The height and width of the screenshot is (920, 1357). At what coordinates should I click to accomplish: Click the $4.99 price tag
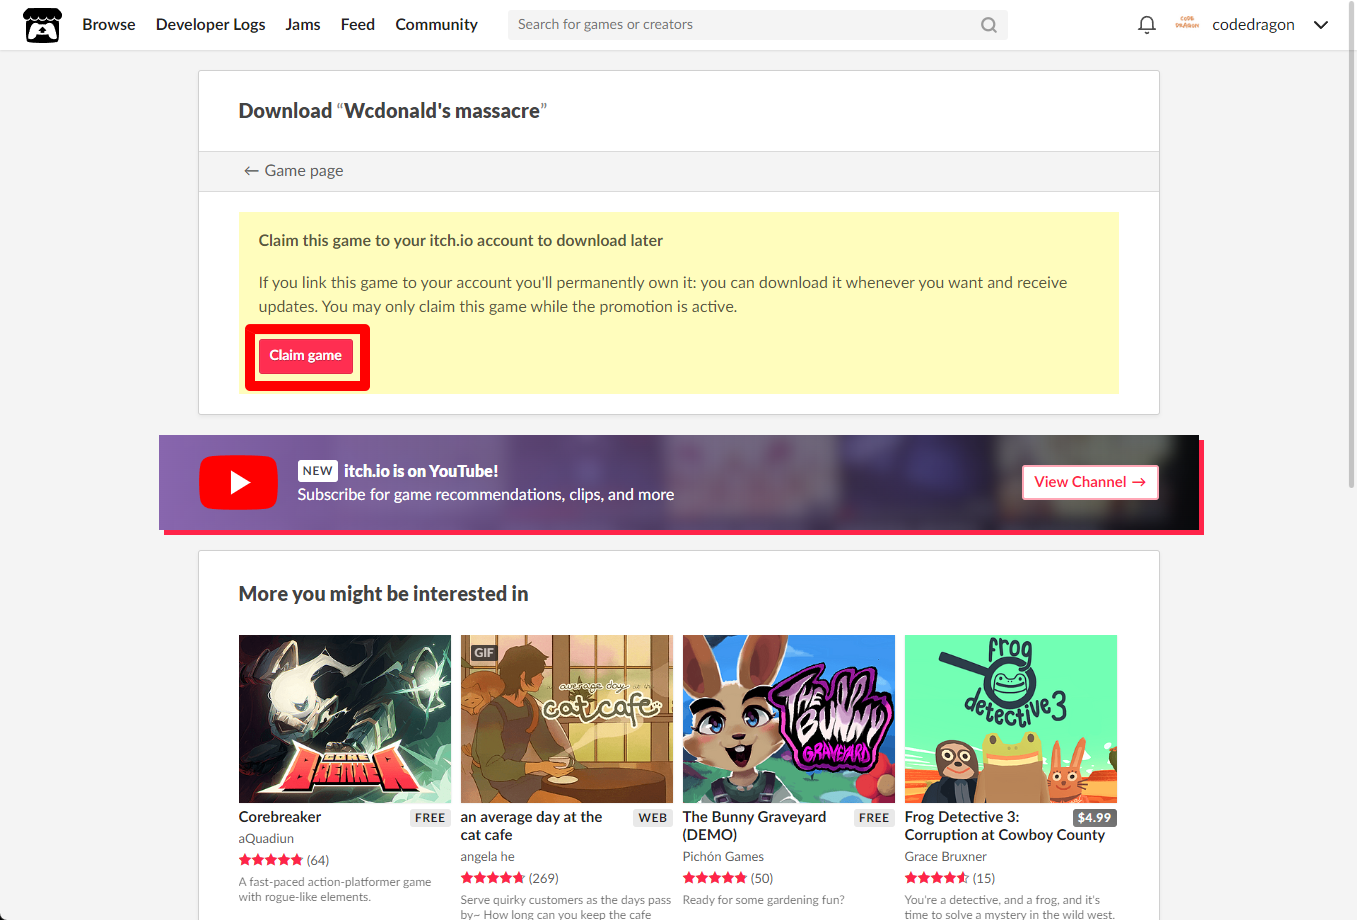point(1094,818)
